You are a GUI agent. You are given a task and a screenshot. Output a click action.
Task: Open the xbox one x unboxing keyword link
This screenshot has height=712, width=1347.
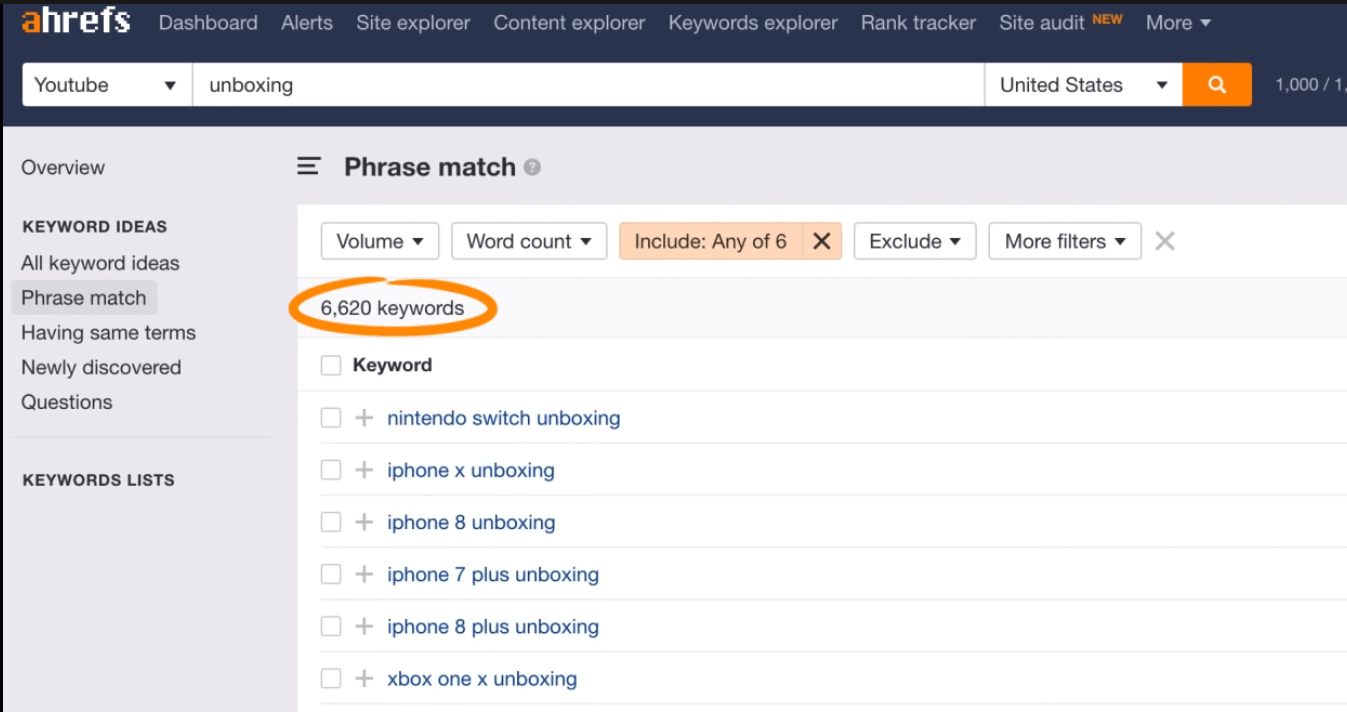482,678
